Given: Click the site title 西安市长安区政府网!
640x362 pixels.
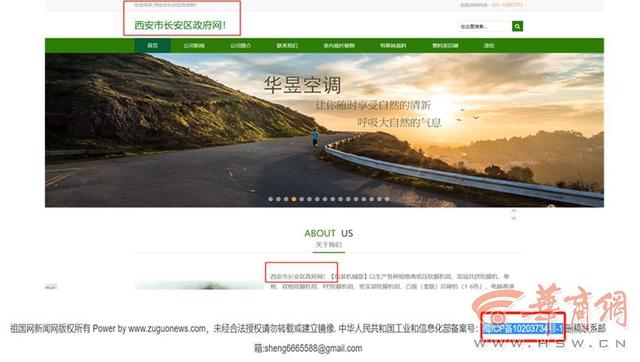Looking at the screenshot, I should tap(180, 25).
